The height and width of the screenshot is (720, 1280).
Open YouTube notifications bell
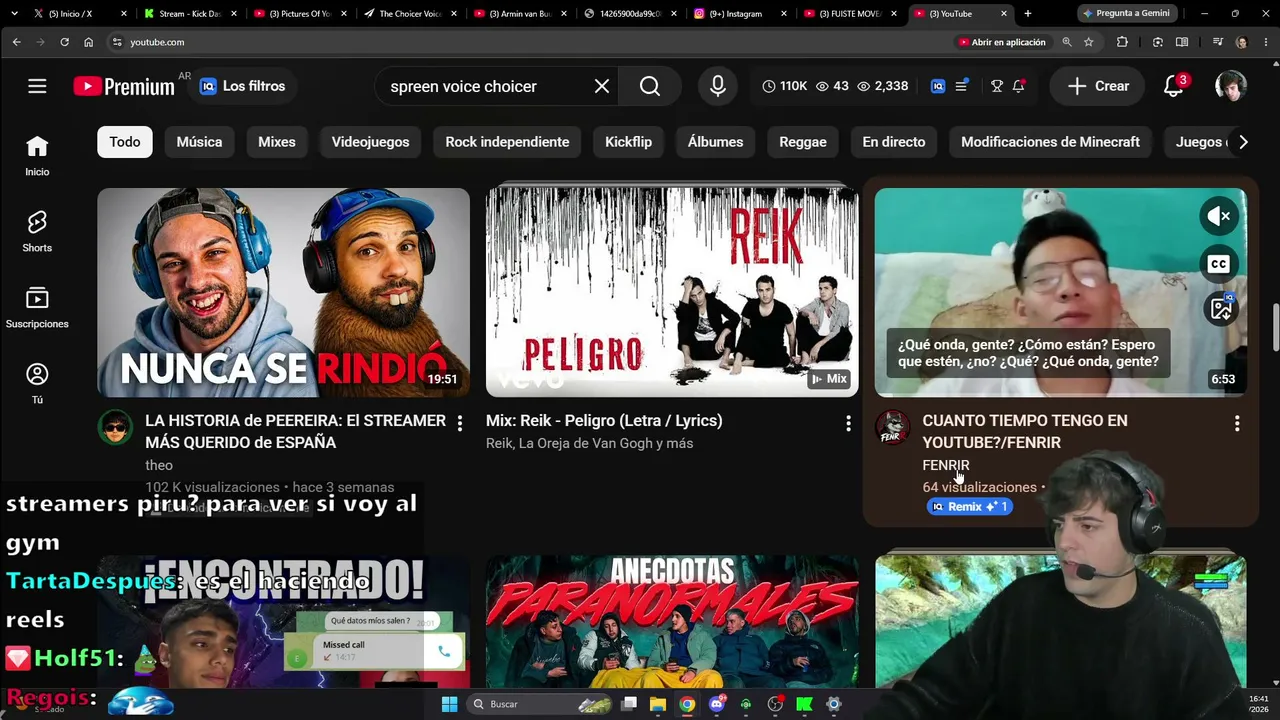1174,86
